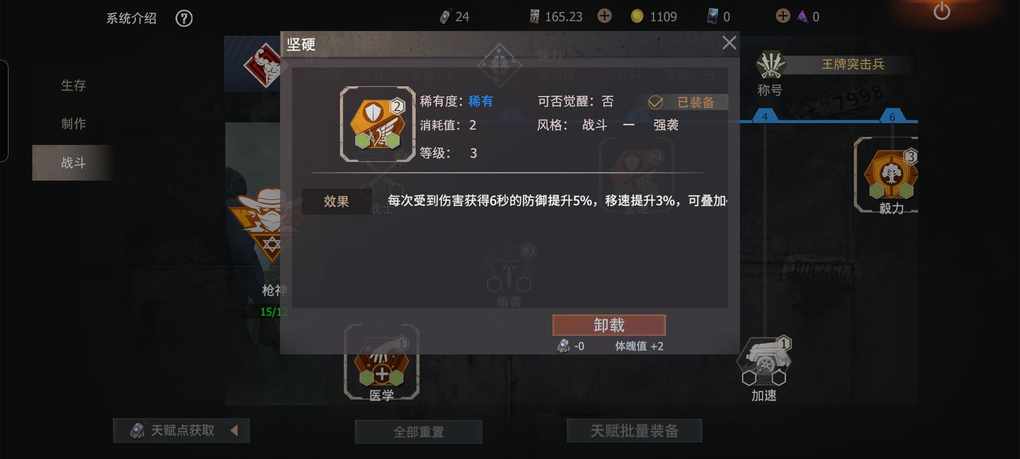Click the power icon at top right

941,11
